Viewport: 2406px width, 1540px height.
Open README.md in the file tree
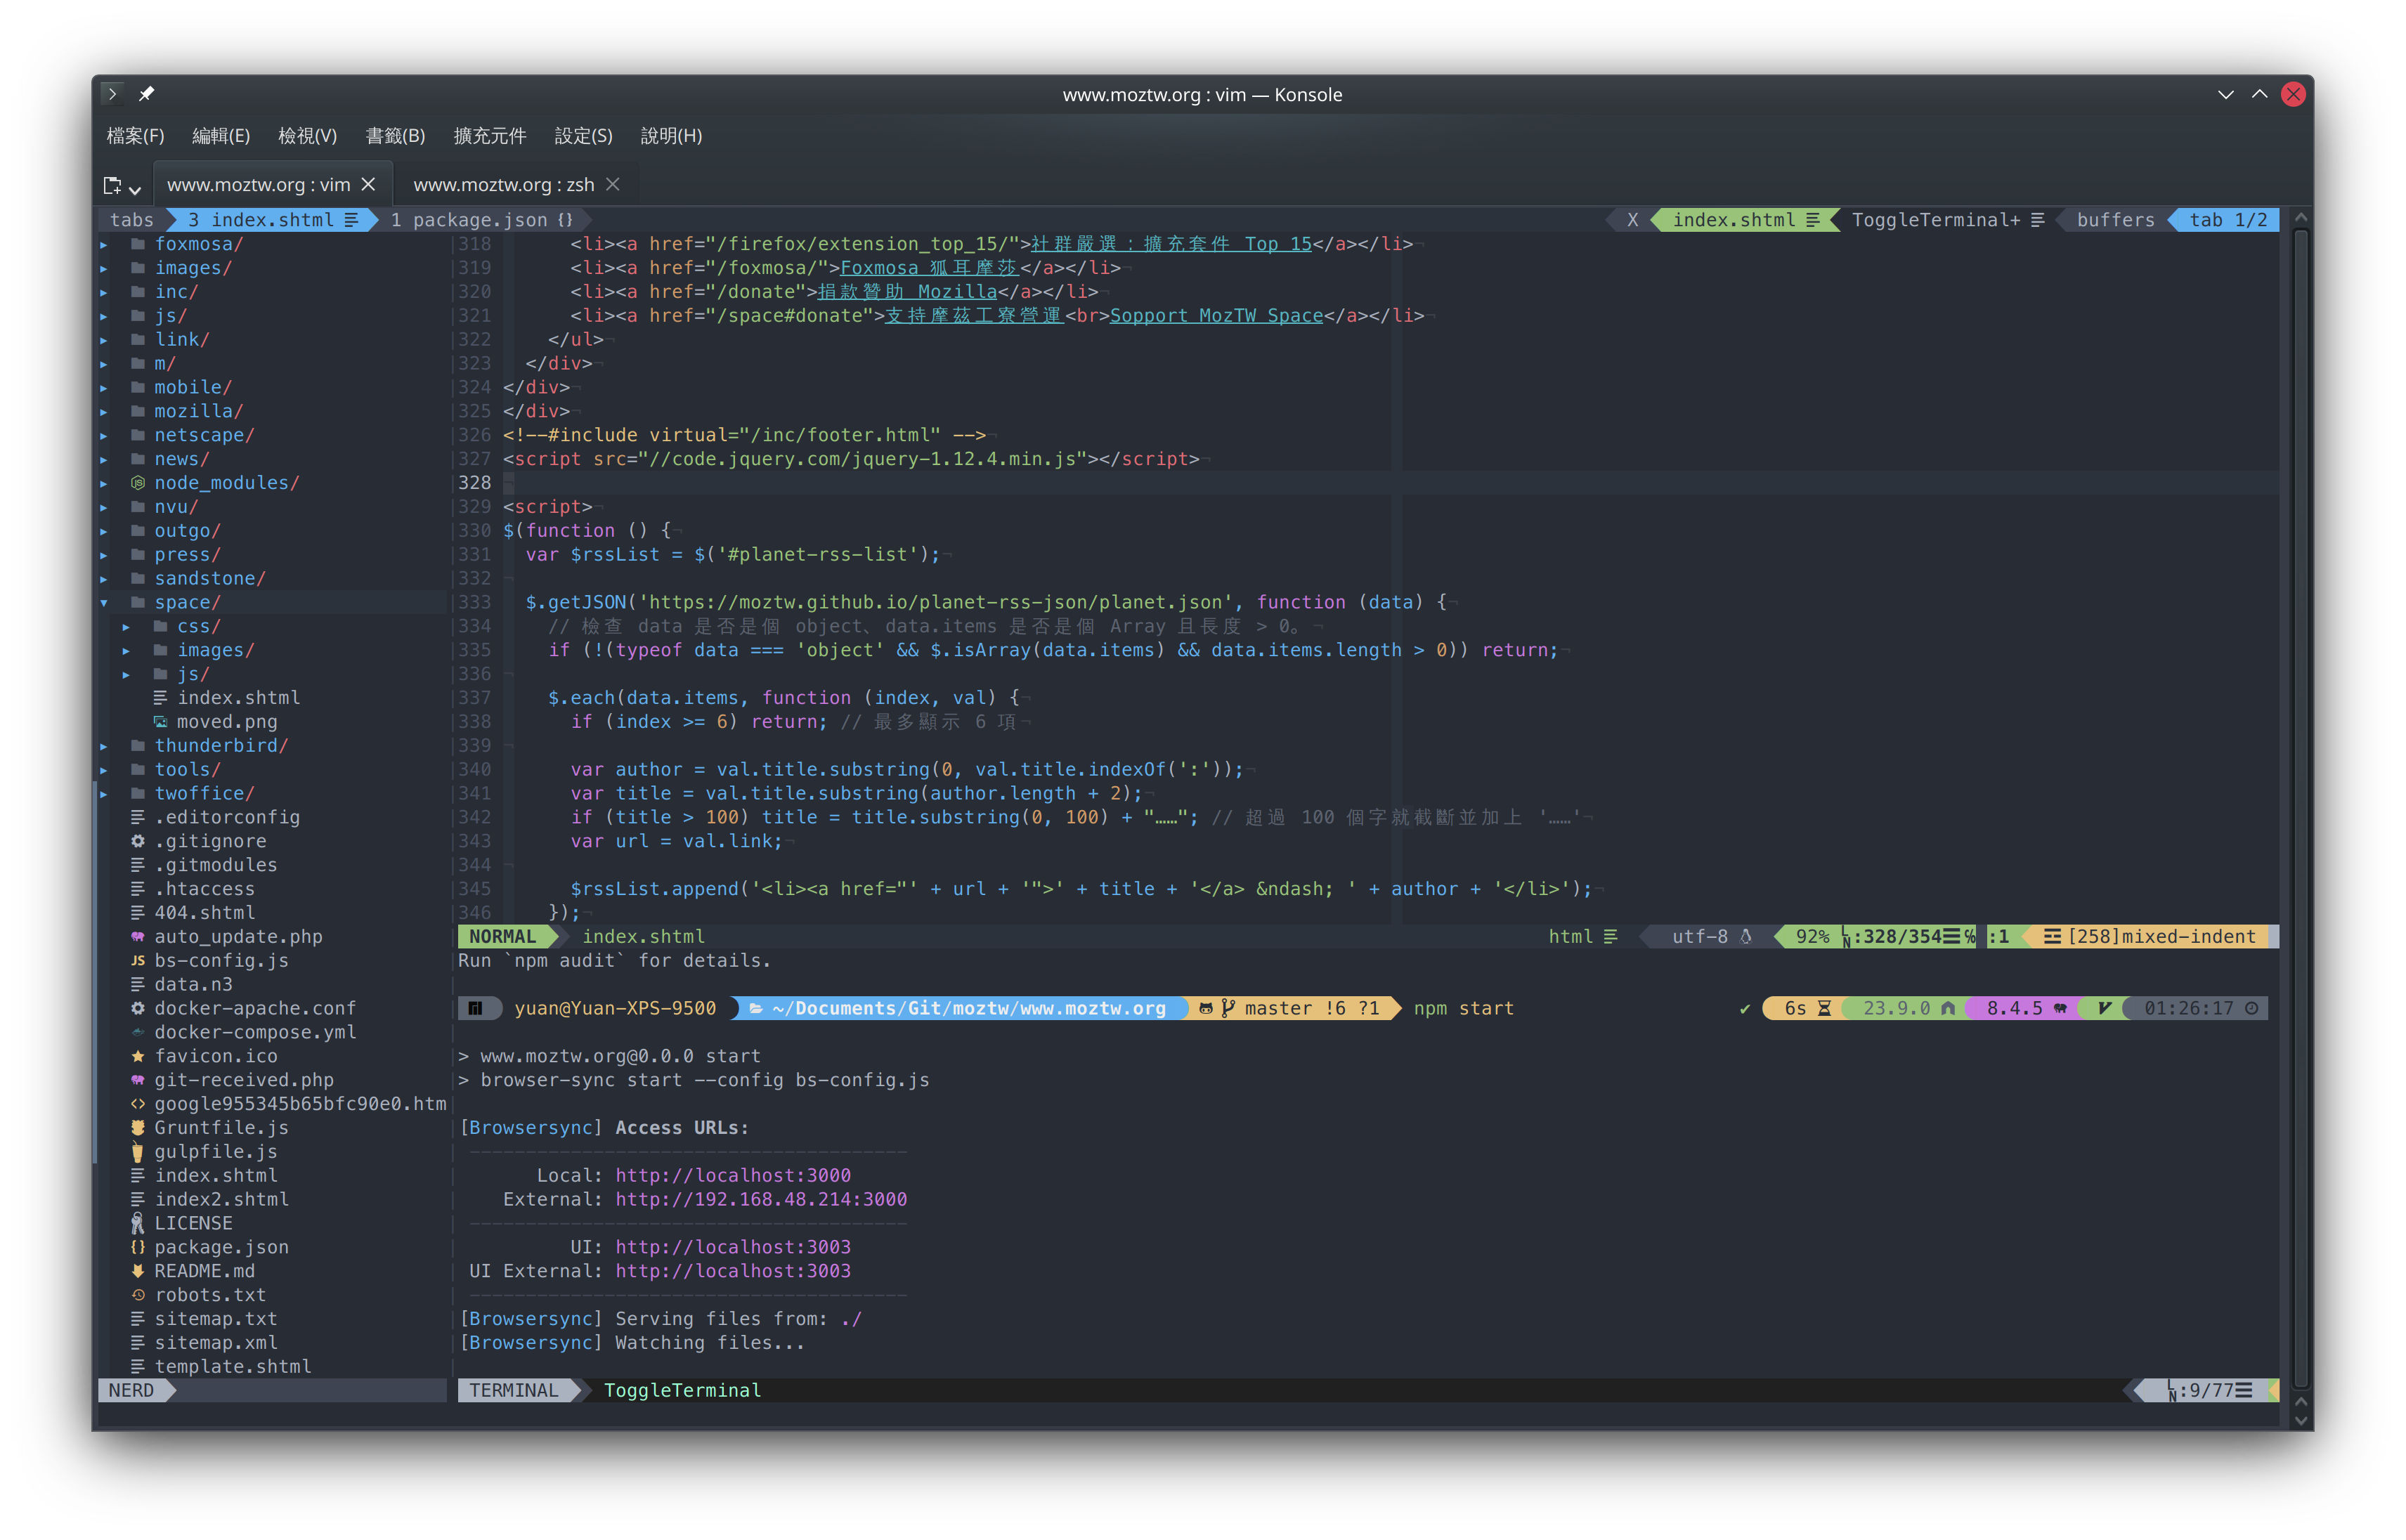204,1271
